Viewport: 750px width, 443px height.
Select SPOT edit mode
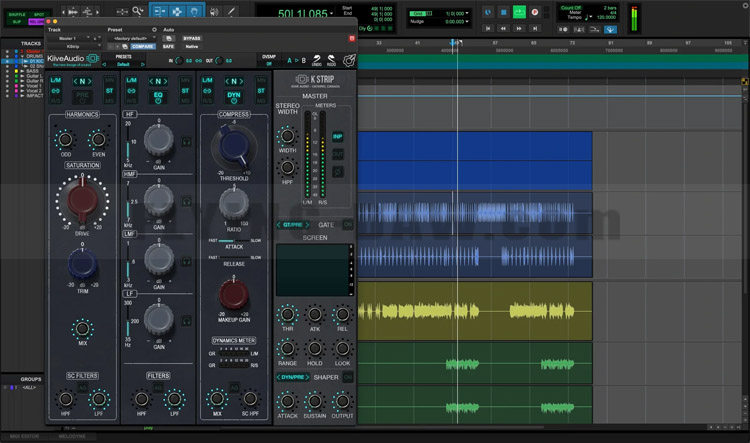[x=37, y=15]
